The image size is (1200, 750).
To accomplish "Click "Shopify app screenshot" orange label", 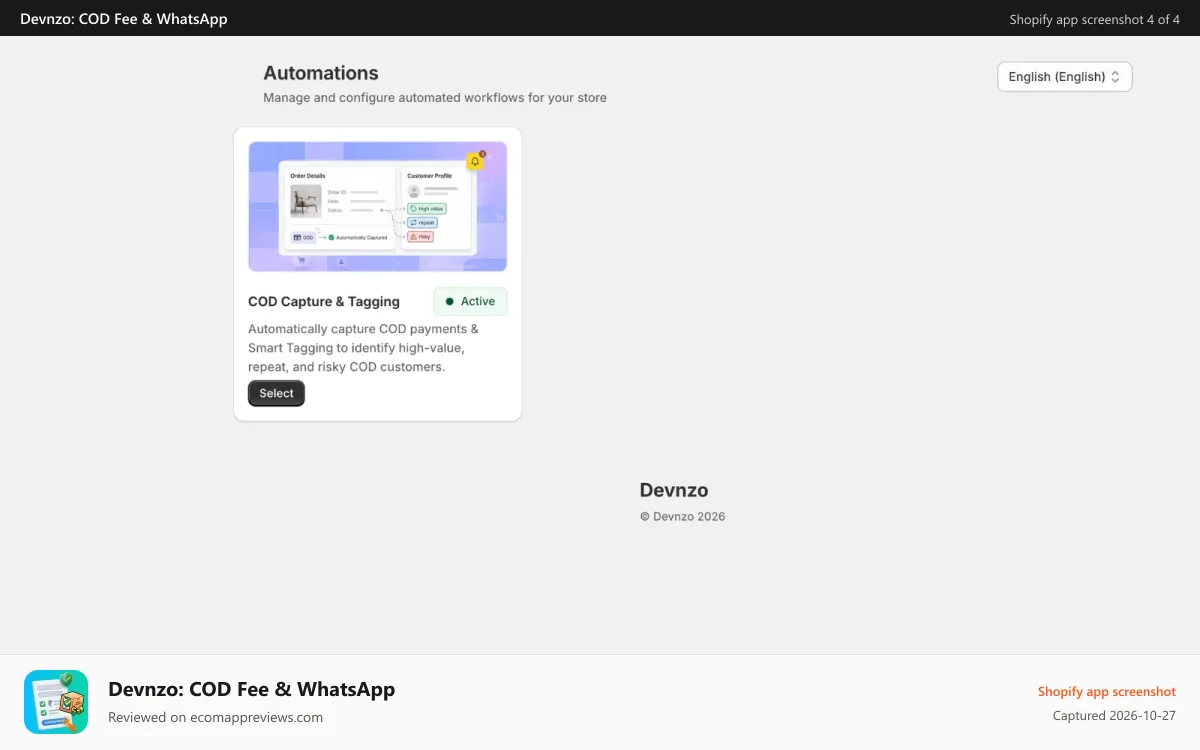I will (1107, 692).
